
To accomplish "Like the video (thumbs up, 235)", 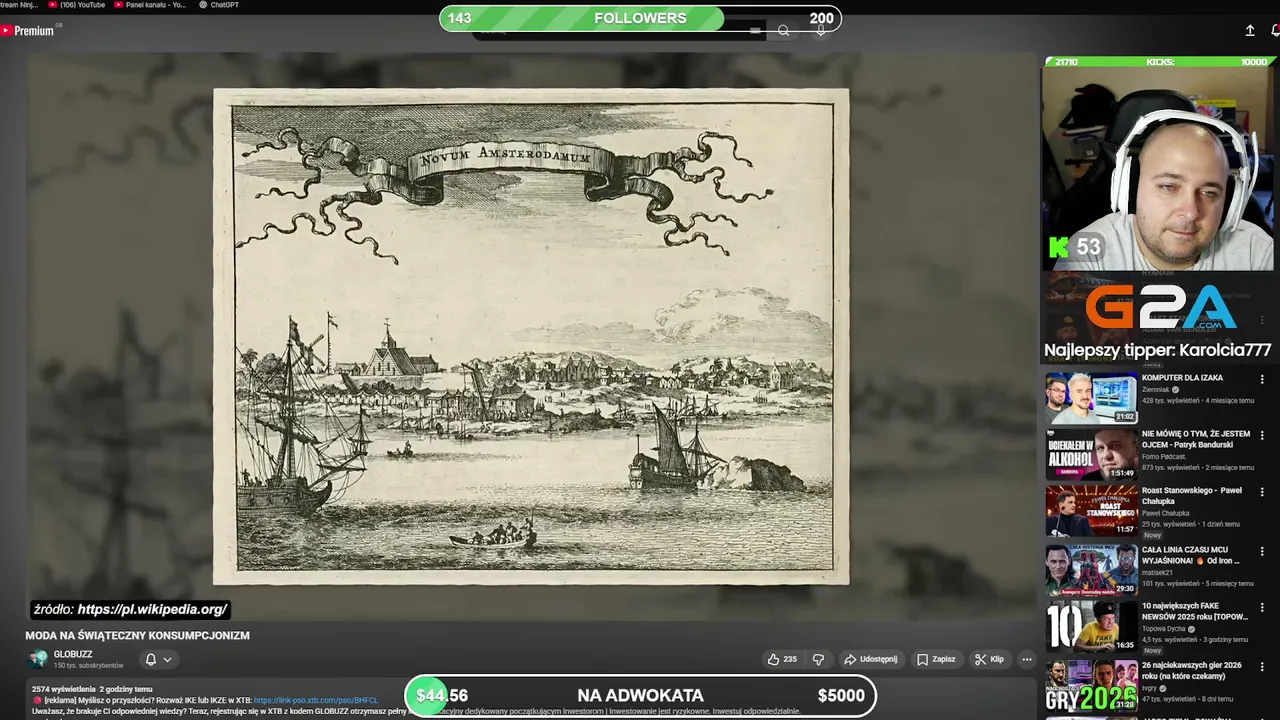I will [782, 659].
